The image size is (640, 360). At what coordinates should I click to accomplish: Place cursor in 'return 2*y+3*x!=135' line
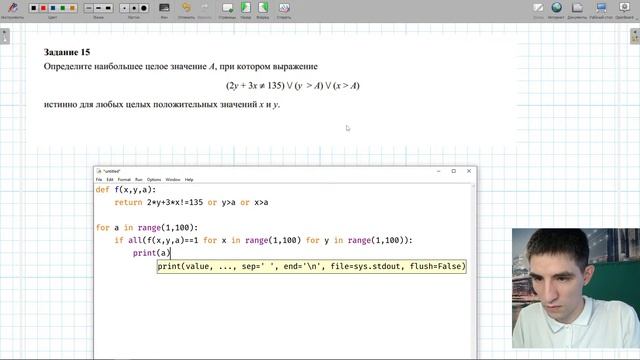pyautogui.click(x=191, y=202)
